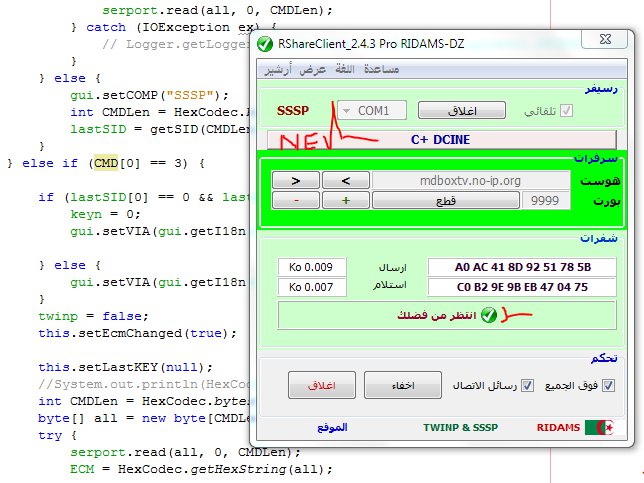Click the قطع disconnect button
Viewport: 644px width, 483px height.
pos(446,200)
